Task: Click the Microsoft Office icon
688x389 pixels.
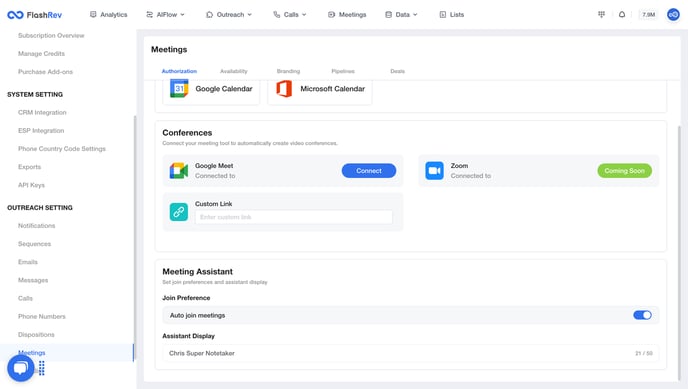Action: point(284,89)
